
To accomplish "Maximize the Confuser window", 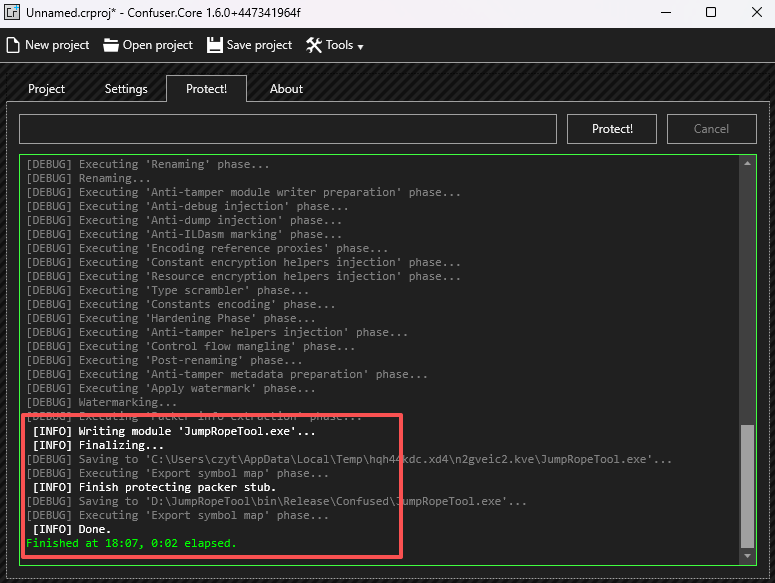I will tap(710, 13).
